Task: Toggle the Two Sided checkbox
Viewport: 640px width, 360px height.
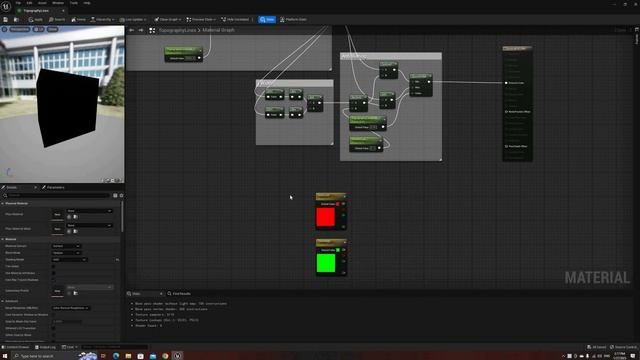Action: click(x=53, y=267)
